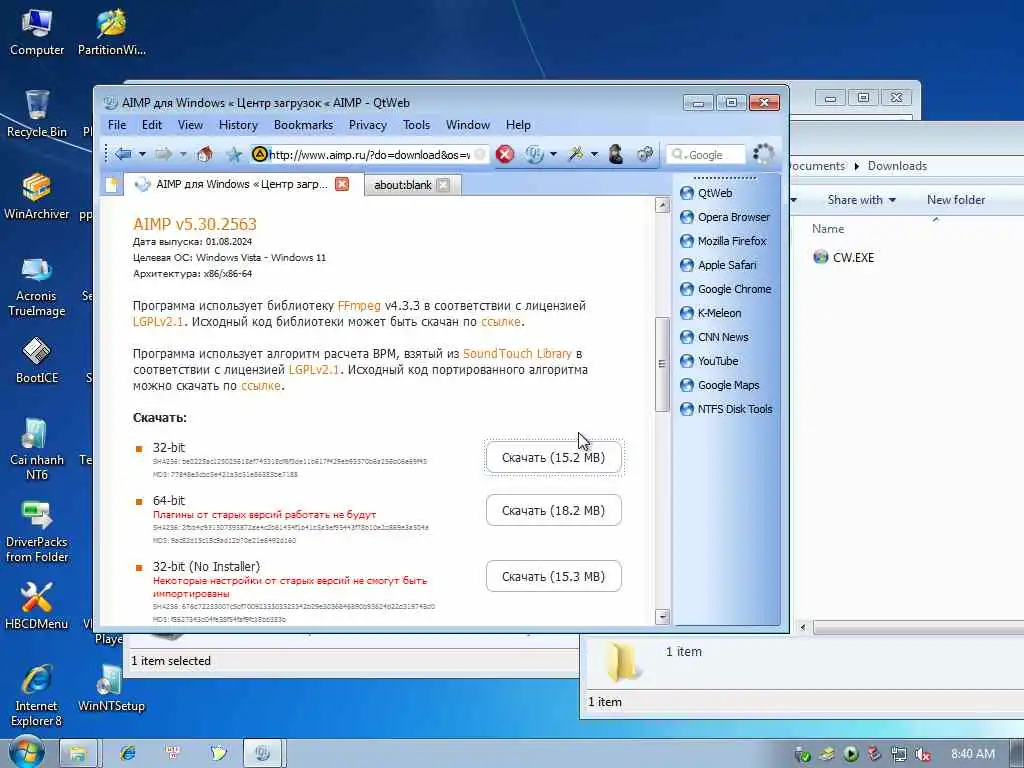Screen dimensions: 1024x768
Task: Expand the forward history dropdown arrow
Action: [184, 155]
